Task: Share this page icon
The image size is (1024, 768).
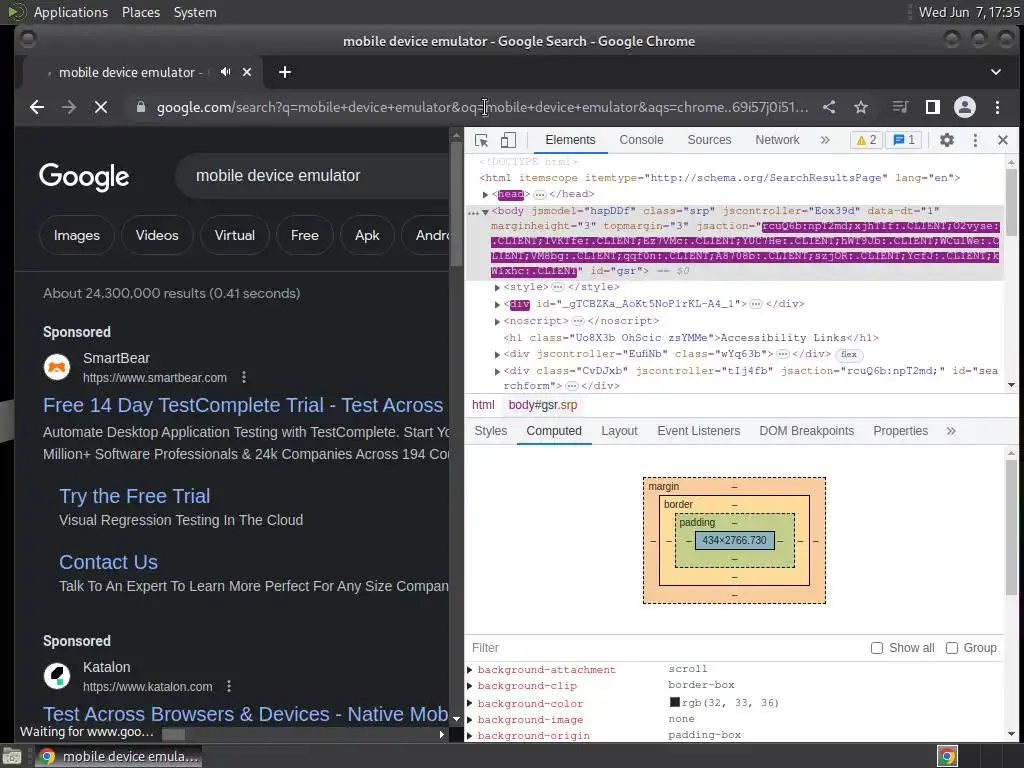Action: coord(829,107)
